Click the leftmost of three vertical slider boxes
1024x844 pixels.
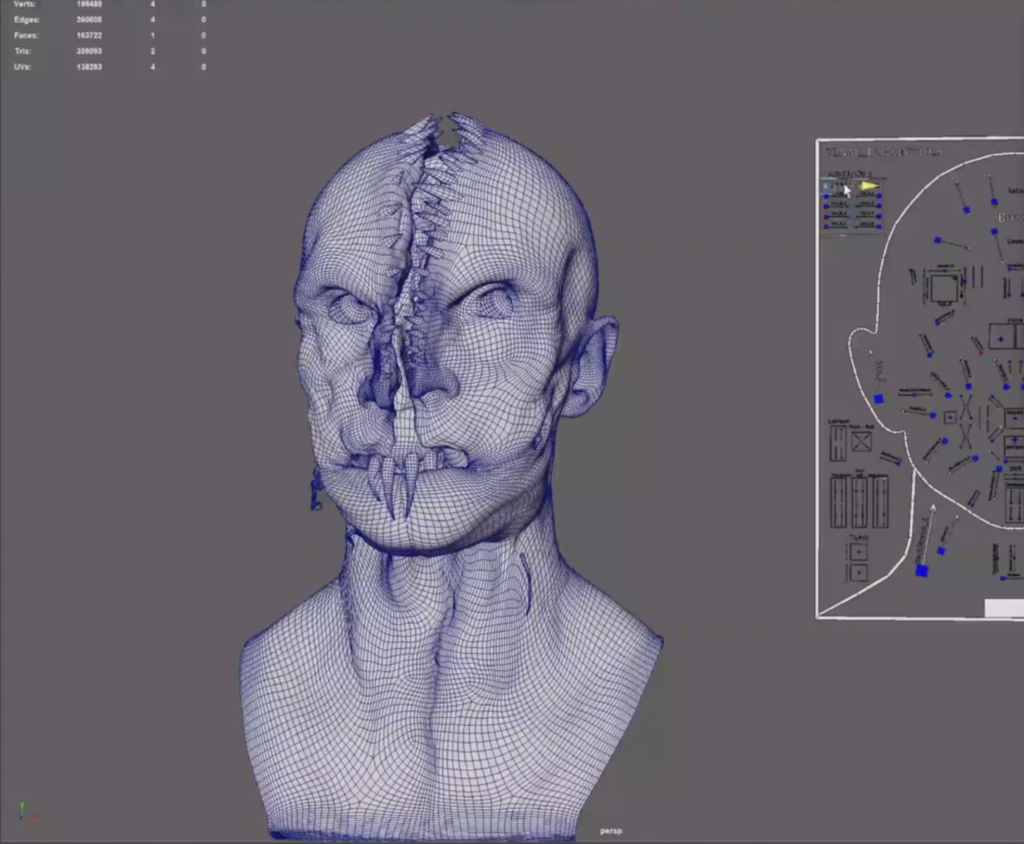pos(839,502)
